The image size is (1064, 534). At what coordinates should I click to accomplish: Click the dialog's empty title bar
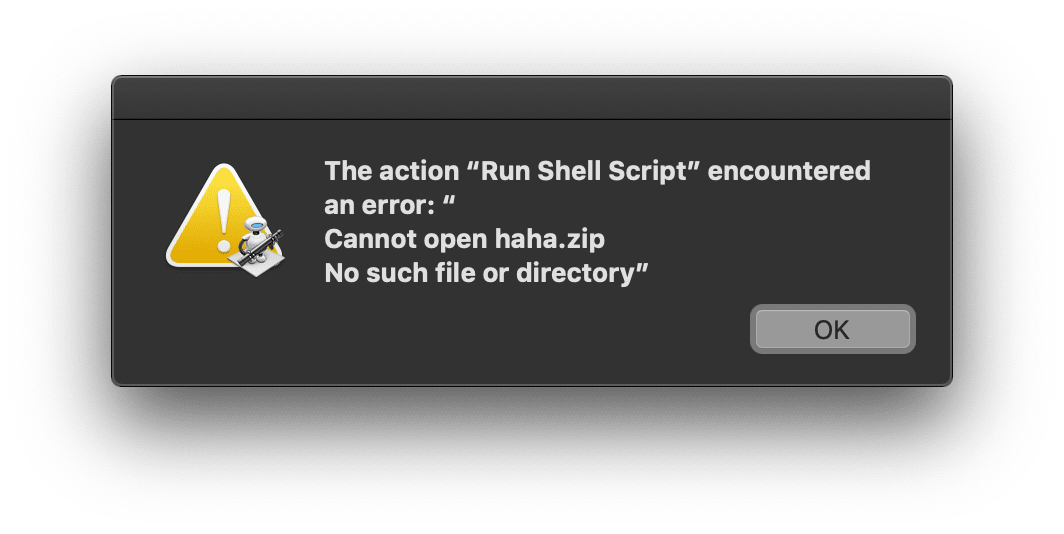pos(531,98)
